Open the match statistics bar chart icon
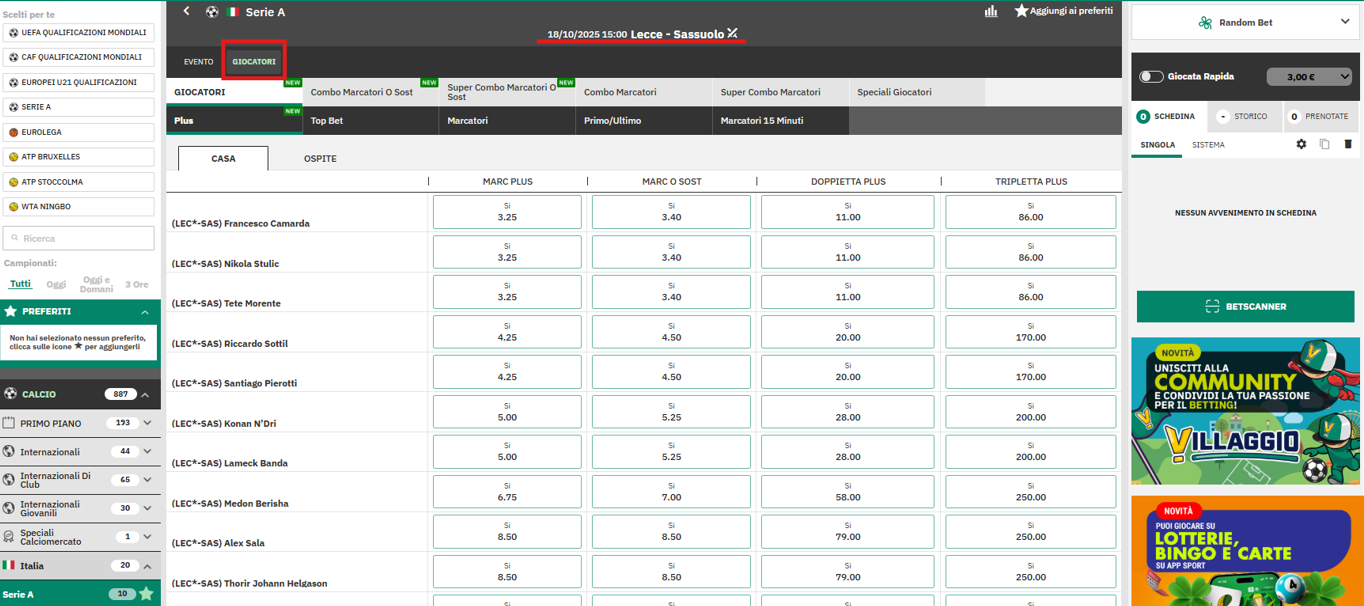 991,12
